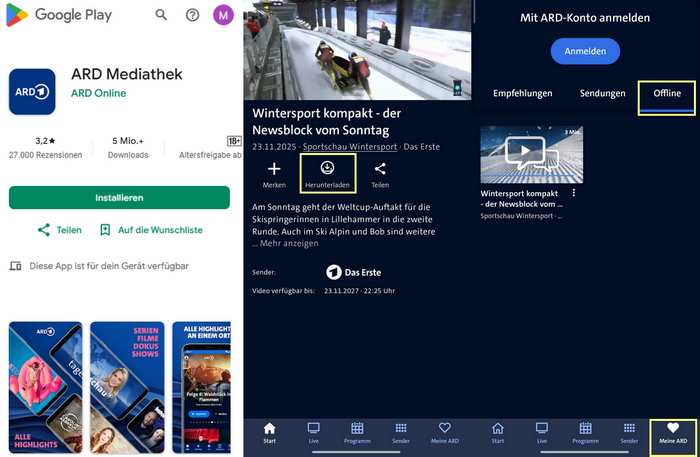Switch to the Empfehlungen tab
Image resolution: width=700 pixels, height=457 pixels.
tap(522, 94)
